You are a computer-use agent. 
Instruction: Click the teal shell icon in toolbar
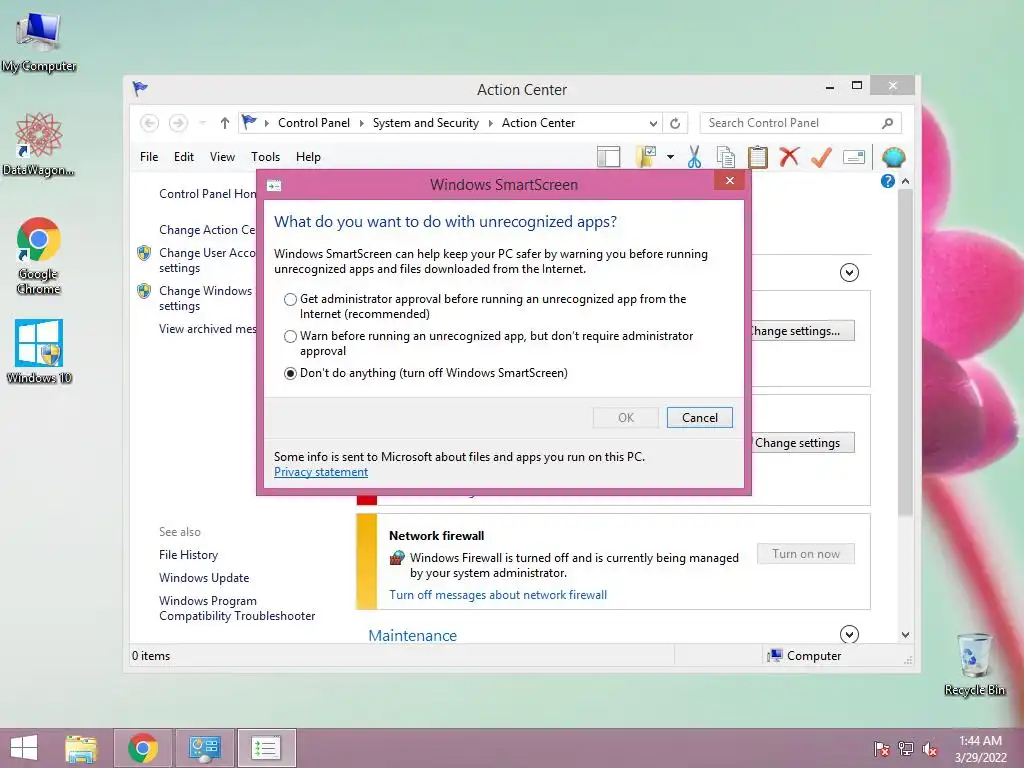(893, 157)
